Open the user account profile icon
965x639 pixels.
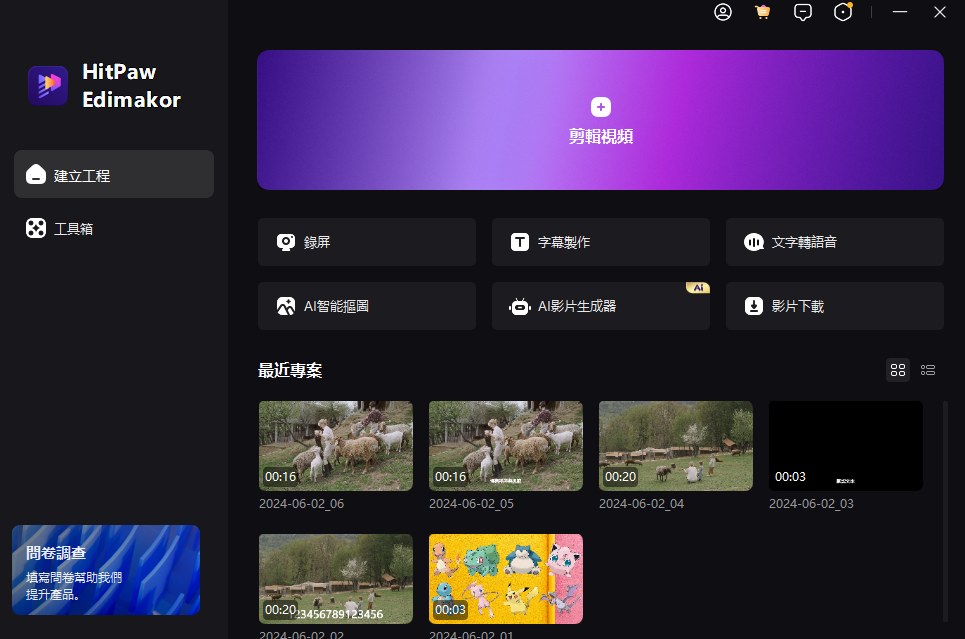coord(723,12)
